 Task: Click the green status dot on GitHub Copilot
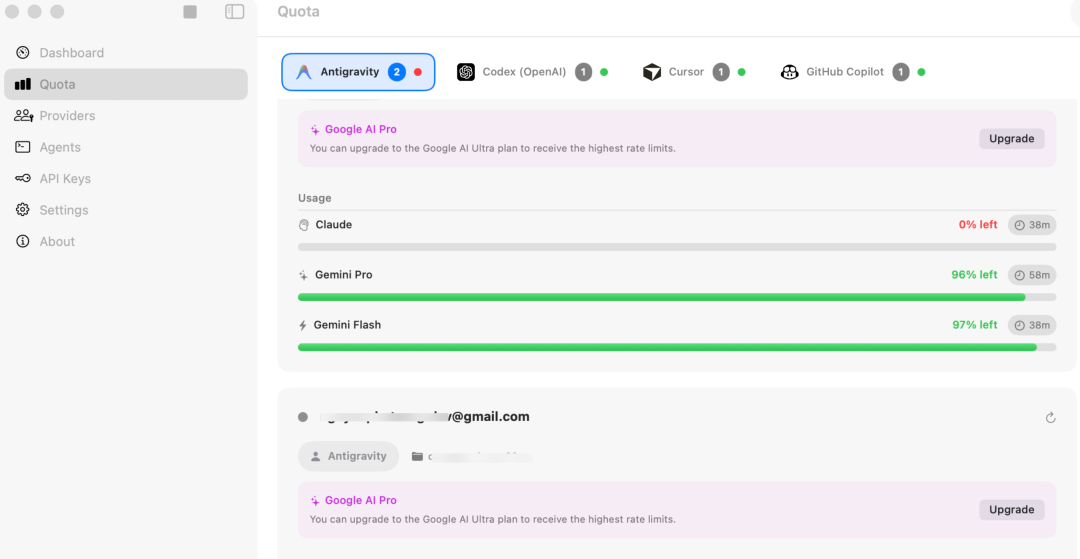(x=922, y=72)
